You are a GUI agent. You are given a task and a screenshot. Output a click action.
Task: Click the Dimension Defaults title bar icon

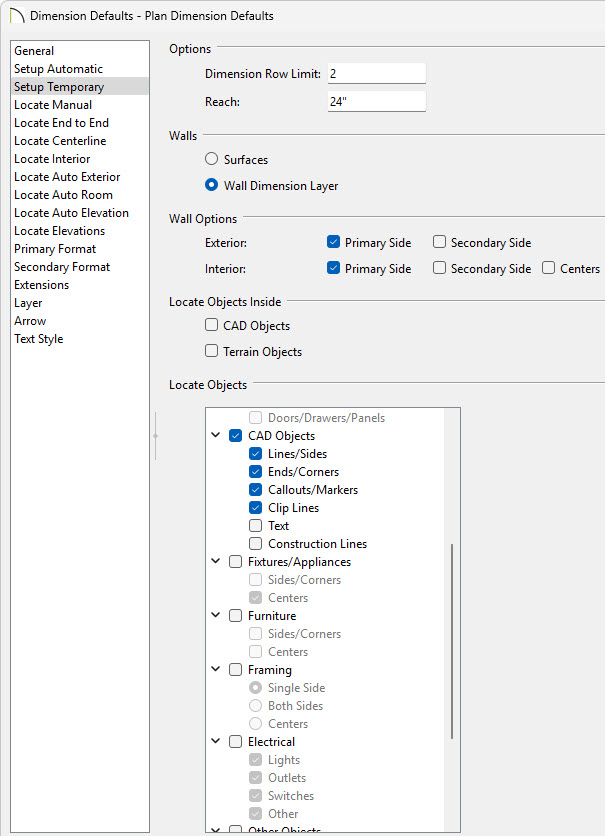(17, 15)
